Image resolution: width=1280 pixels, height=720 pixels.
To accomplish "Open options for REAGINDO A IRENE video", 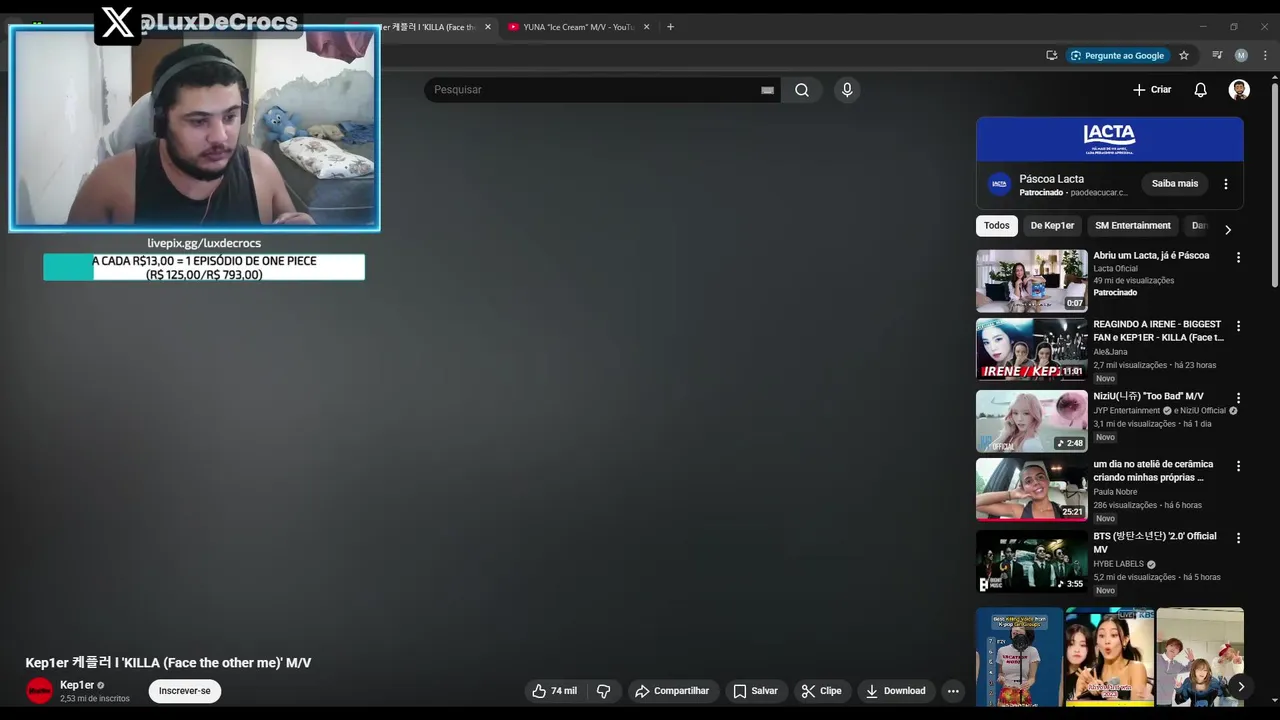I will [x=1238, y=326].
